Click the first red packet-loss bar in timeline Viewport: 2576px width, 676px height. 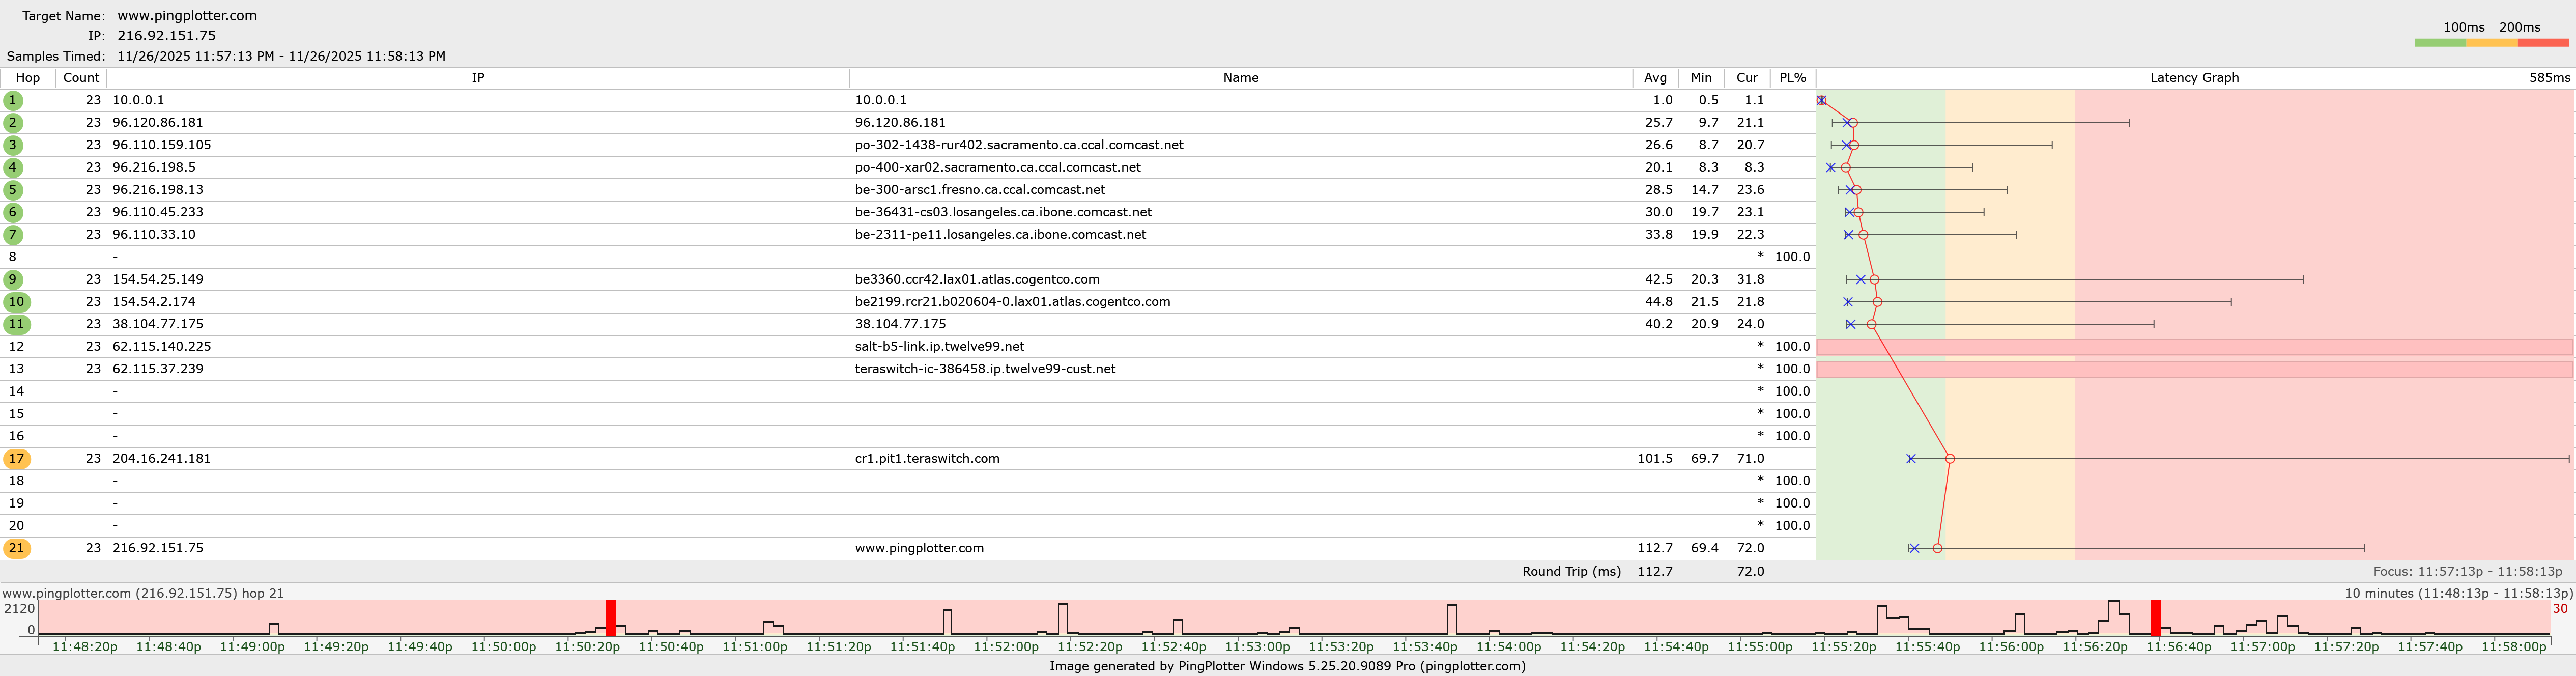click(611, 617)
